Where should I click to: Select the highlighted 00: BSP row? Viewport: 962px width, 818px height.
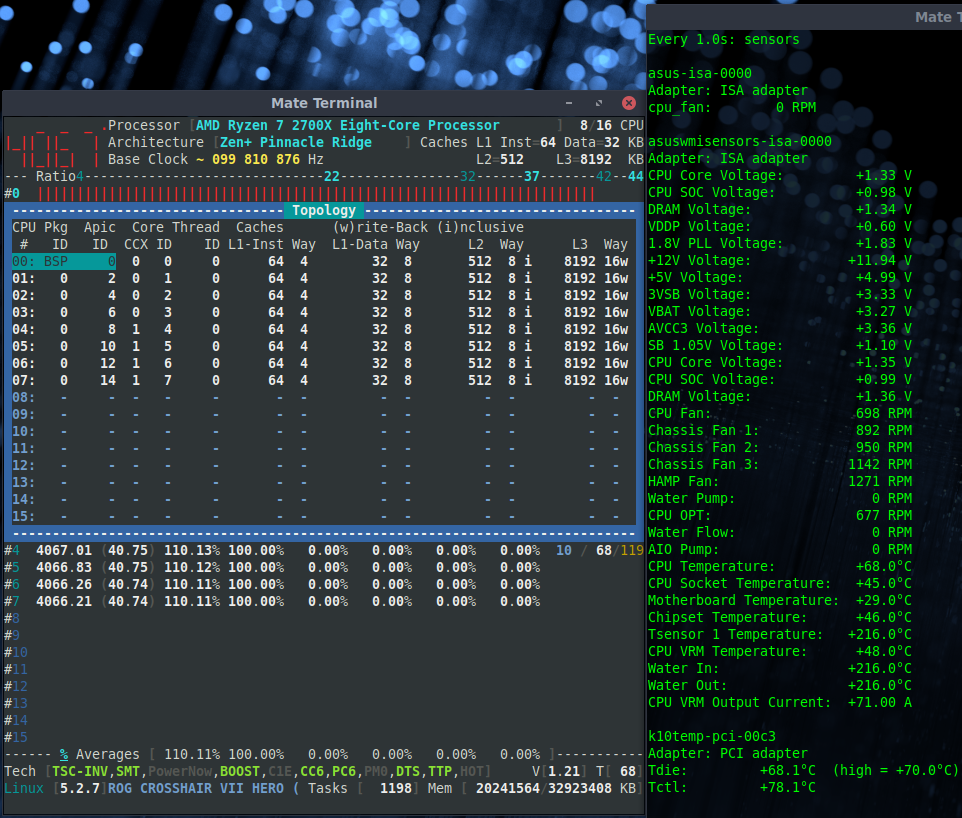point(64,261)
